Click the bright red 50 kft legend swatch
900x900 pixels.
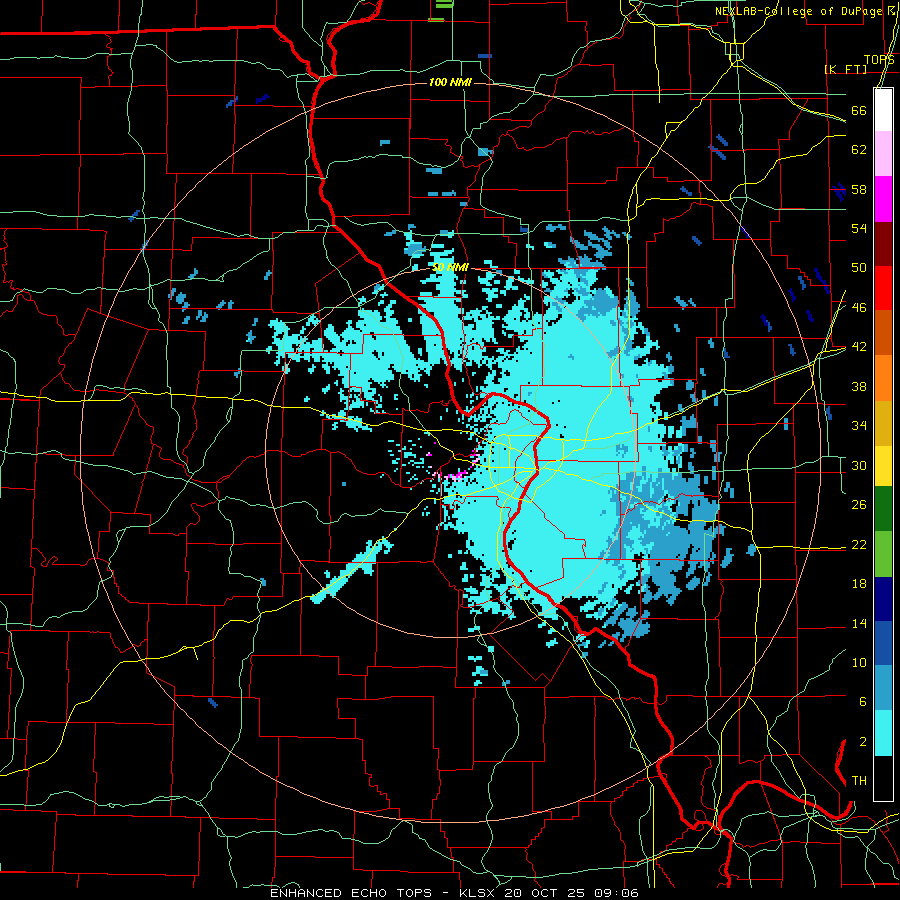click(883, 288)
